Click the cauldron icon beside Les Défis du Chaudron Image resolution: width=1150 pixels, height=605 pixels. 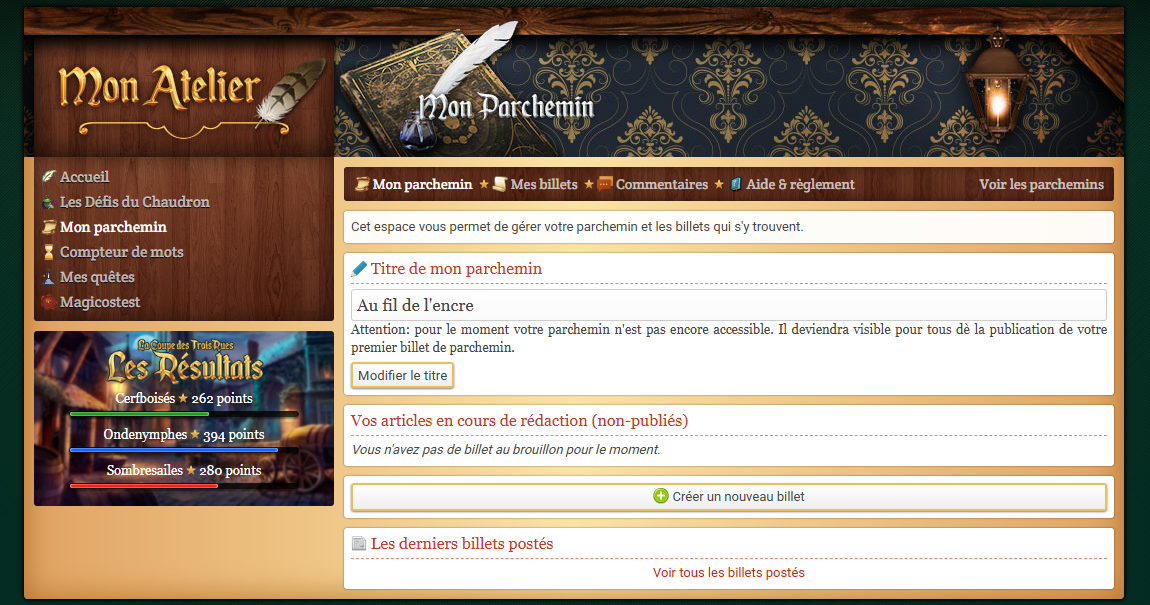tap(48, 202)
